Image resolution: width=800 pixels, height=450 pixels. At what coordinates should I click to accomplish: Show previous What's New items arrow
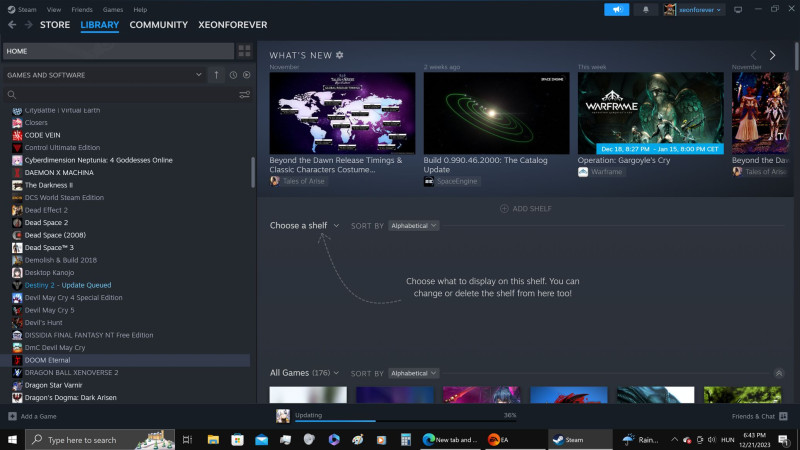pos(754,55)
